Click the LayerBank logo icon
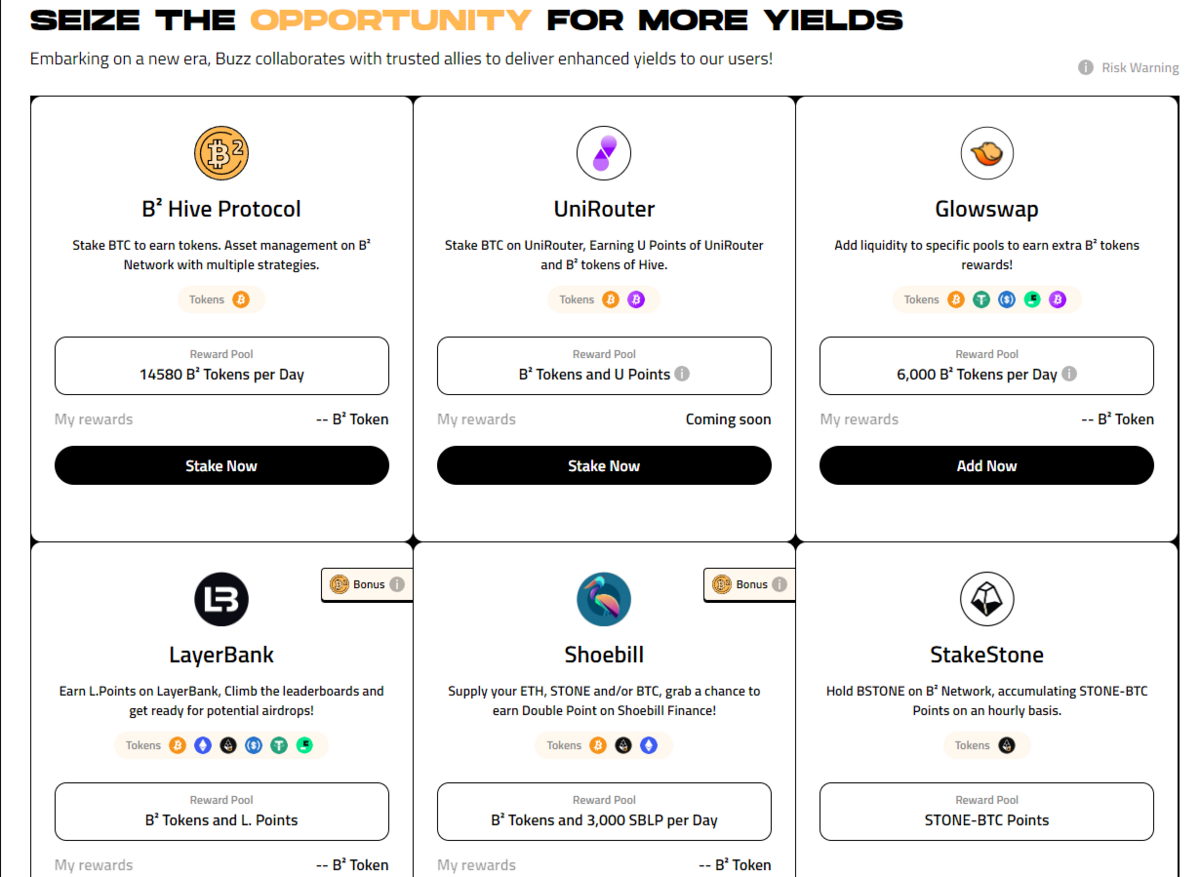This screenshot has width=1200, height=877. tap(221, 599)
